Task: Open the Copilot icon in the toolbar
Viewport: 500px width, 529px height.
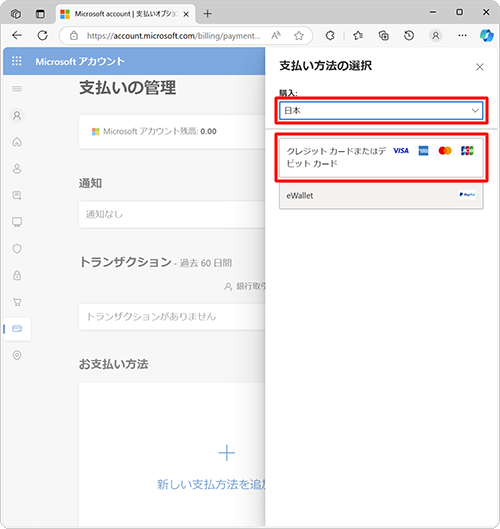Action: (486, 35)
